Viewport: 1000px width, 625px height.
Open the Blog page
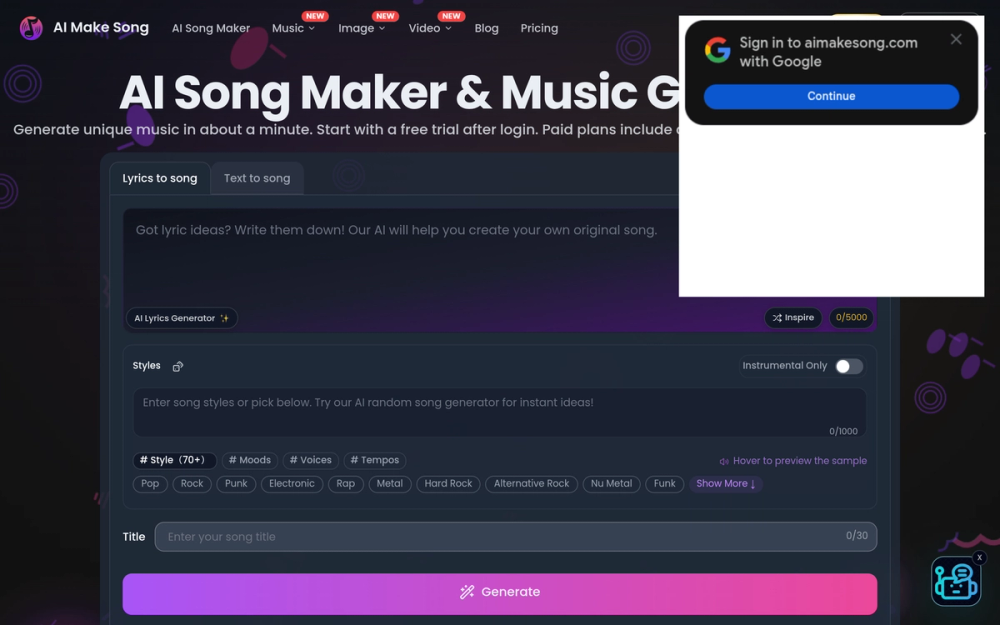click(486, 28)
